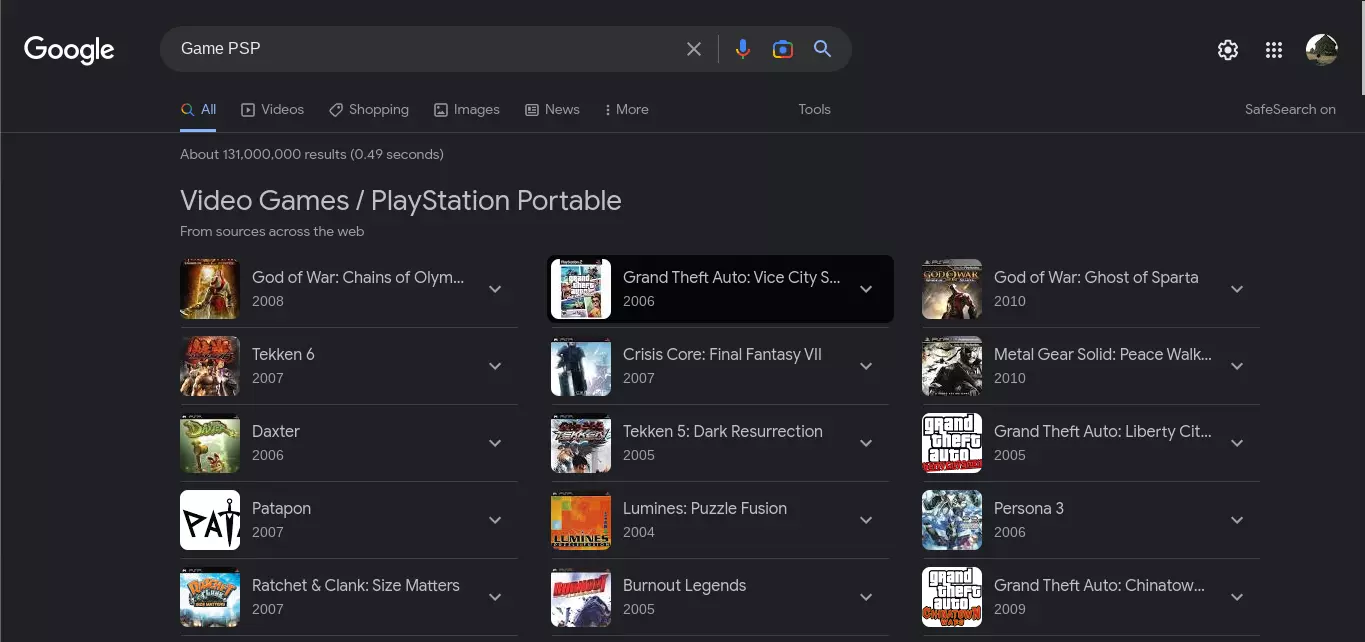Click the Tekken 6 game title
This screenshot has width=1365, height=642.
[x=284, y=354]
